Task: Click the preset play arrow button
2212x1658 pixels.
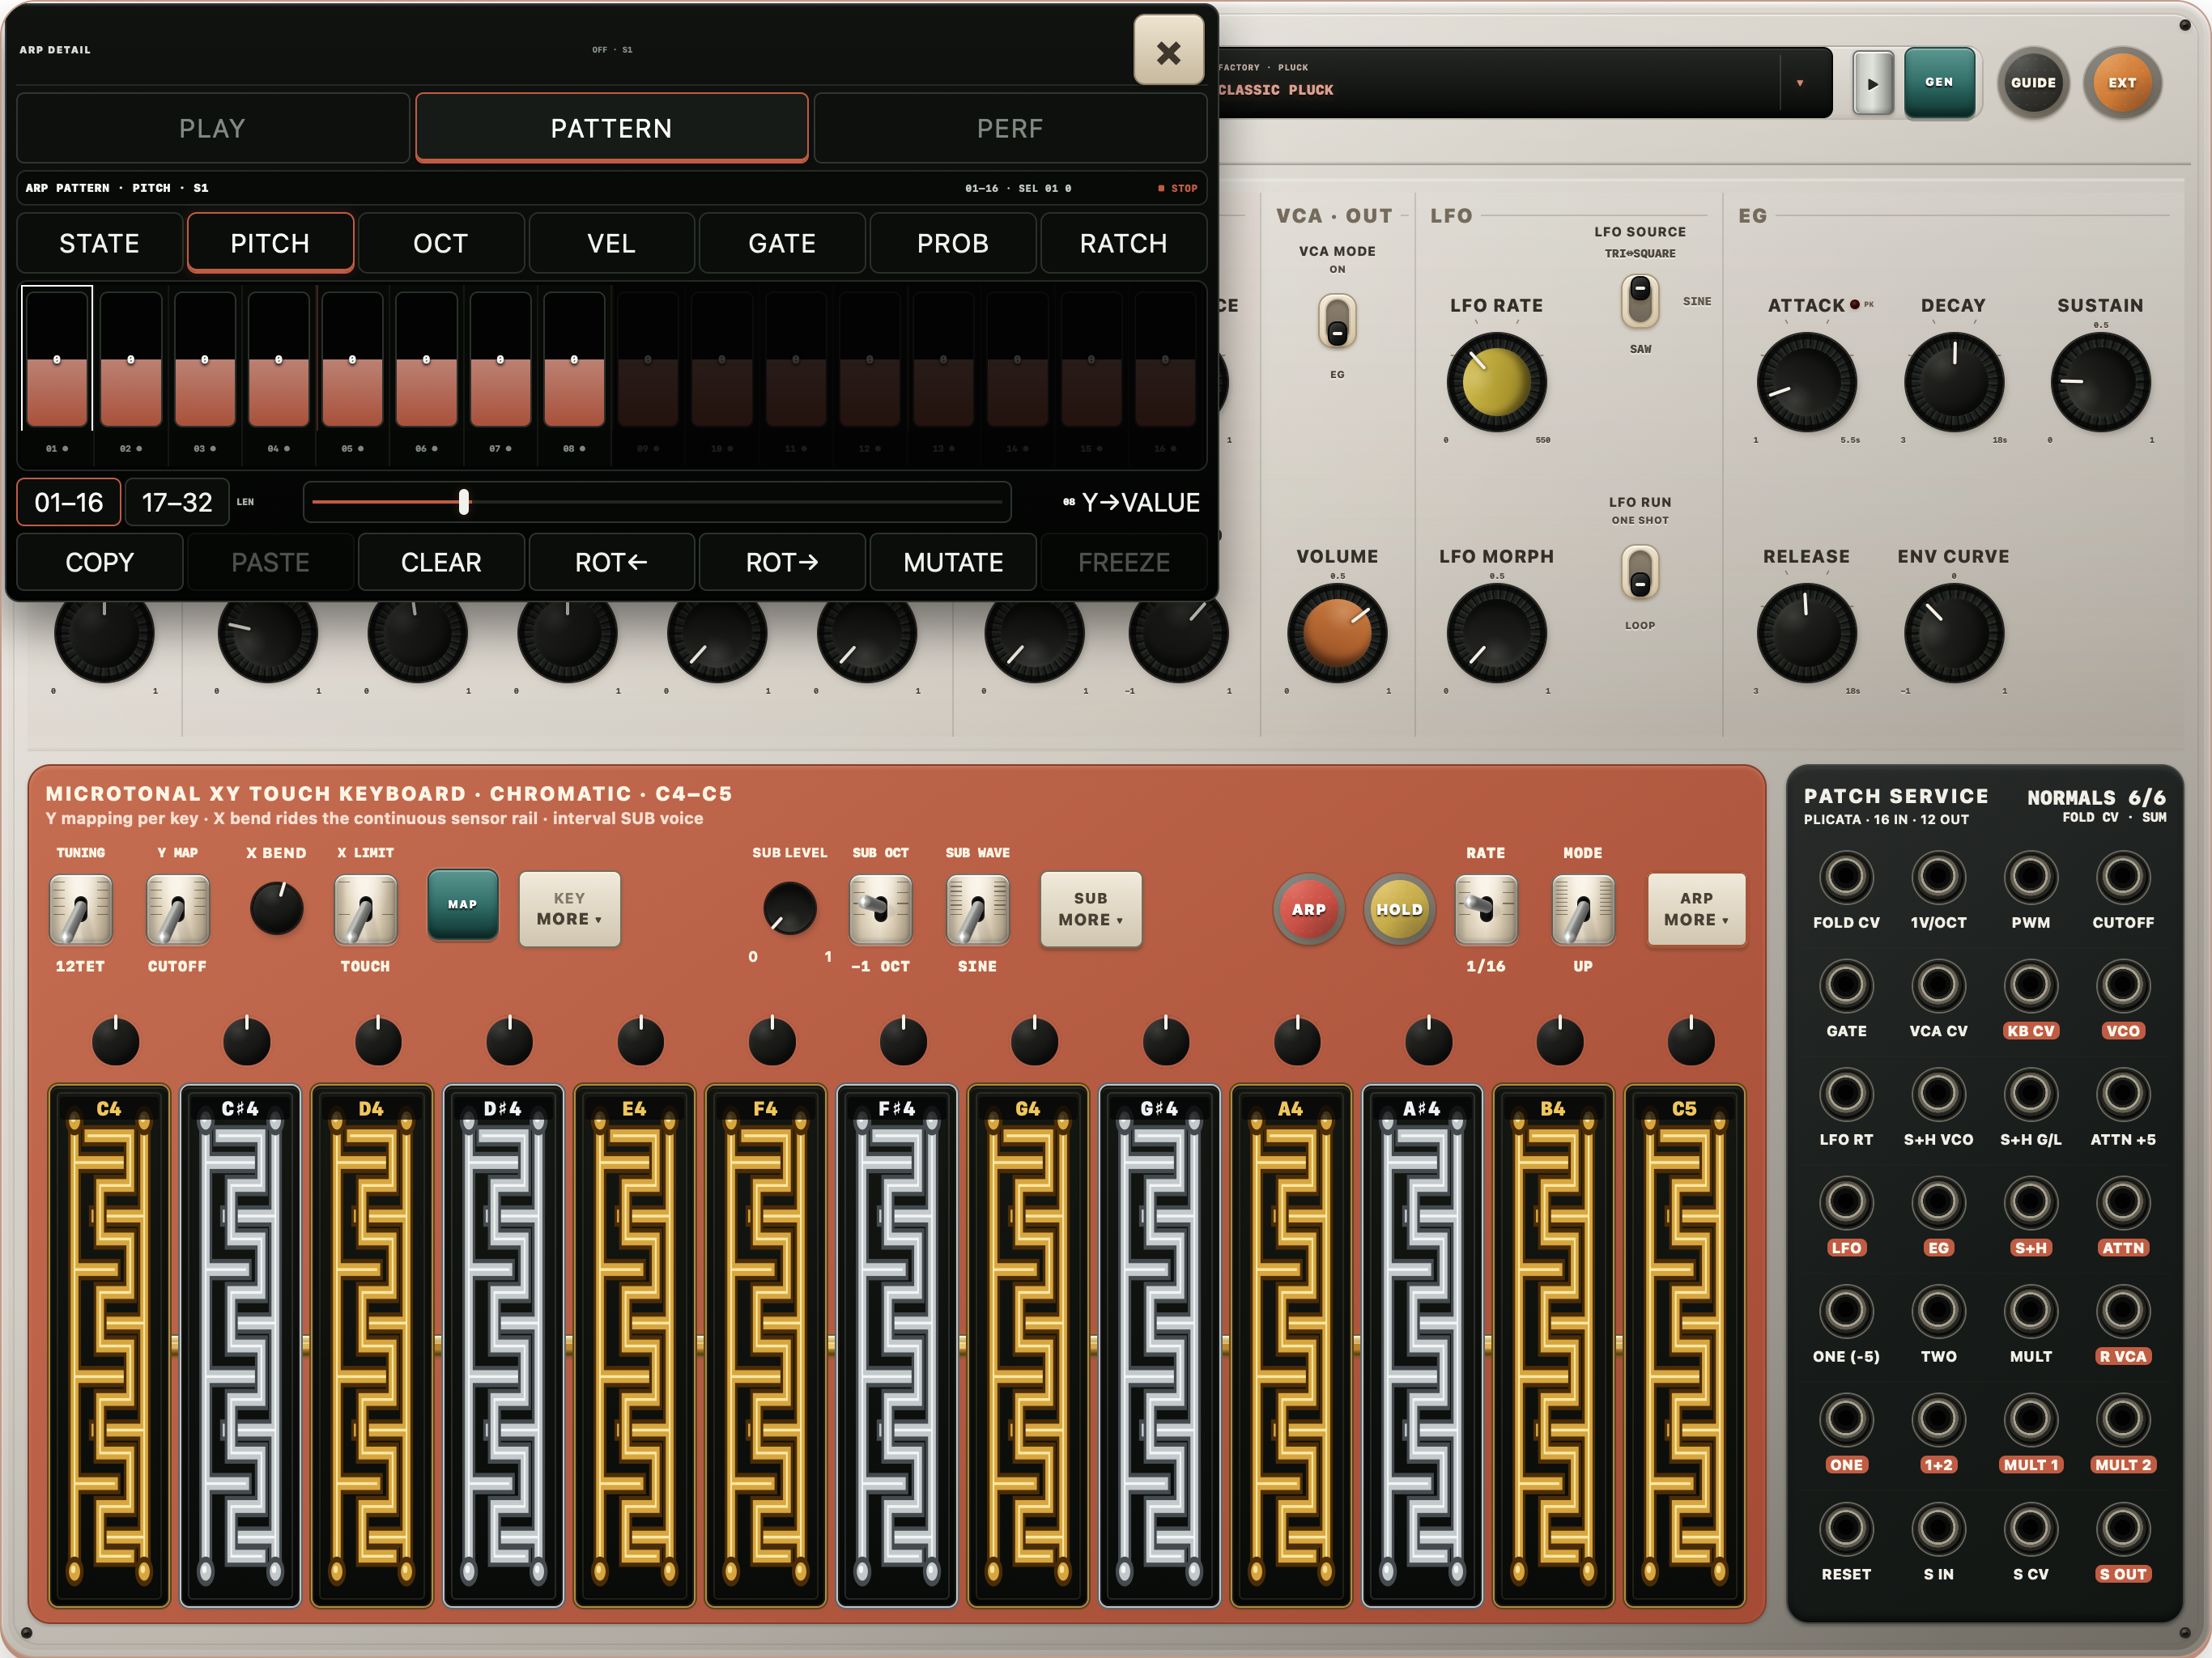Action: tap(1872, 84)
